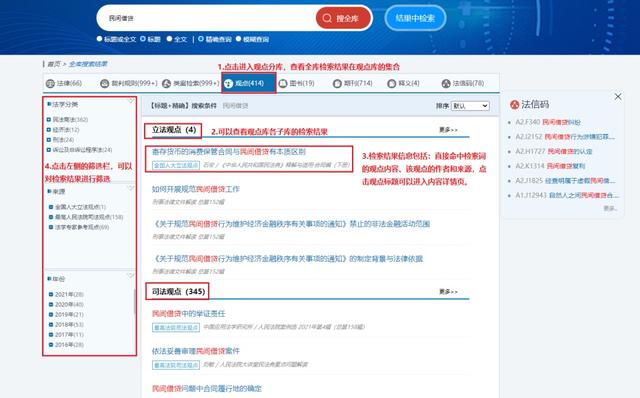Focus the search box containing 民间借贷
The height and width of the screenshot is (398, 640).
click(206, 18)
